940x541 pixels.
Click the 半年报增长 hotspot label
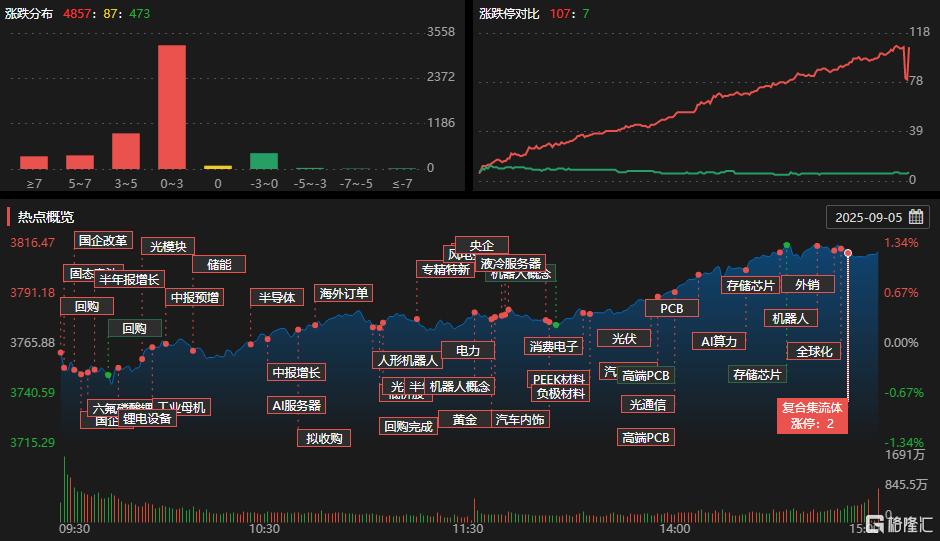129,279
